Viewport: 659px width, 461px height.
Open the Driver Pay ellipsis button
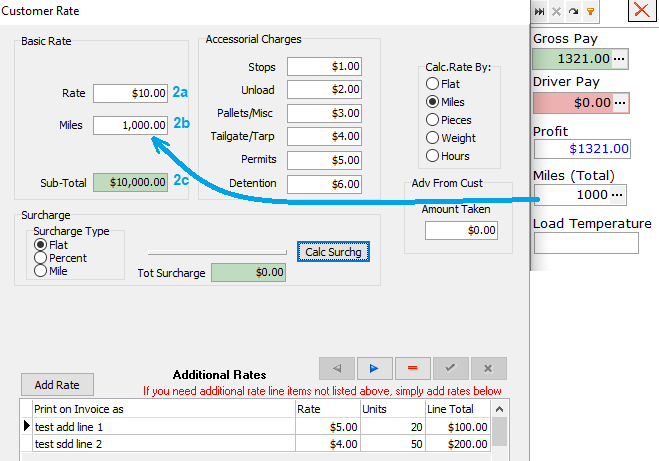pyautogui.click(x=620, y=102)
